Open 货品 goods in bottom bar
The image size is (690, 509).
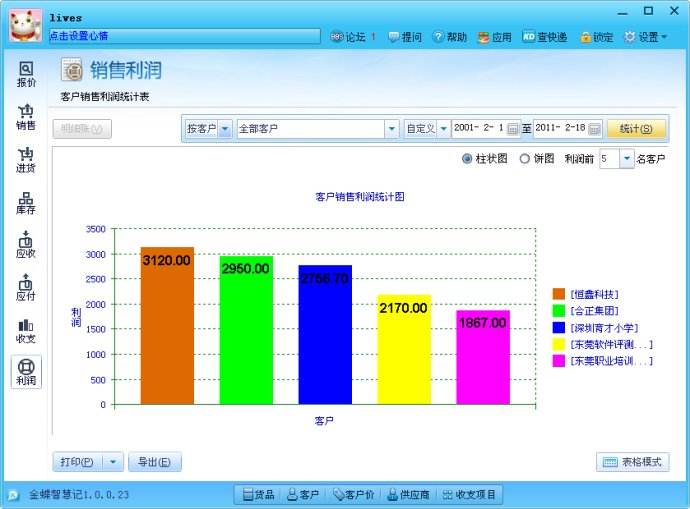pos(259,494)
